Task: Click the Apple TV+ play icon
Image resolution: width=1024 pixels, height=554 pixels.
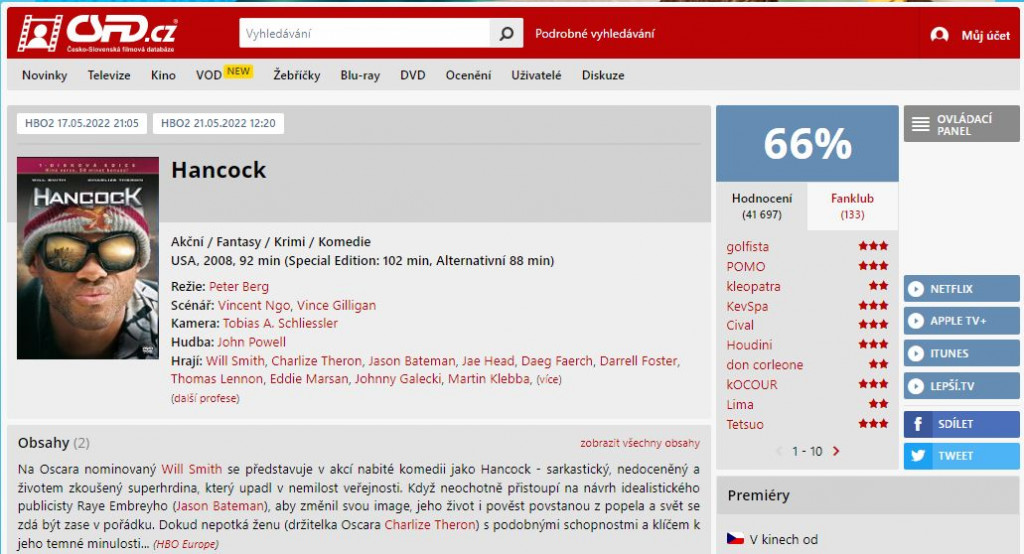Action: click(x=916, y=321)
